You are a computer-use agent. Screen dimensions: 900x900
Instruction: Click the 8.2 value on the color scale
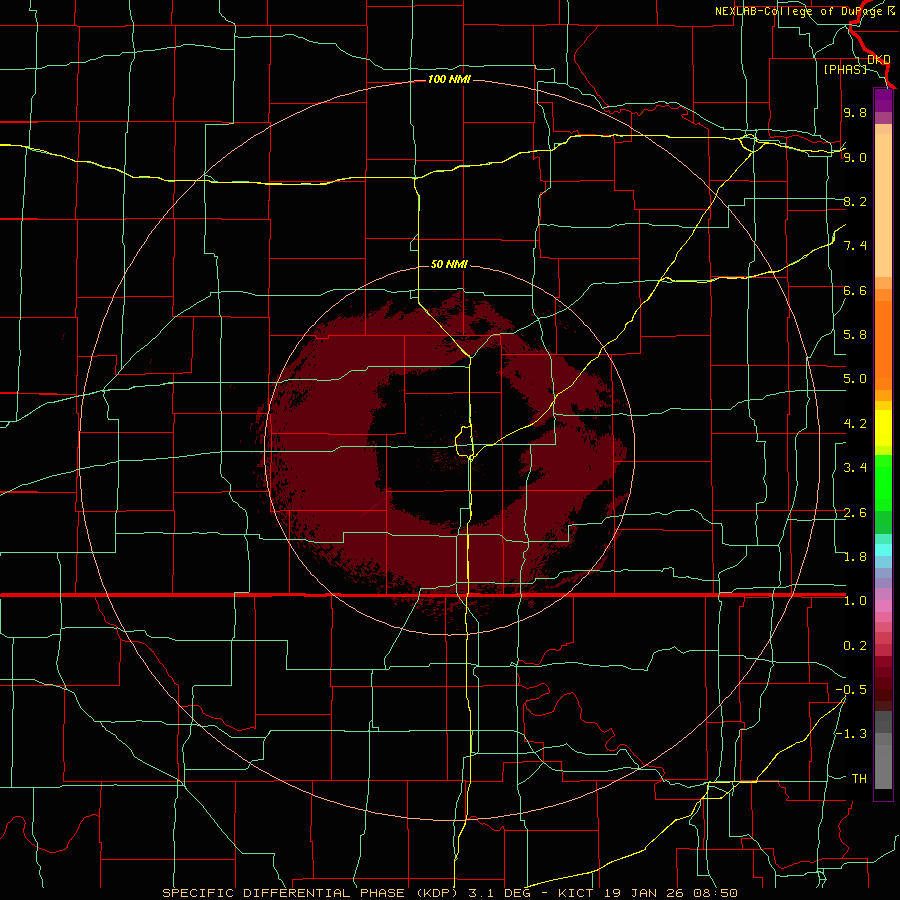click(855, 201)
